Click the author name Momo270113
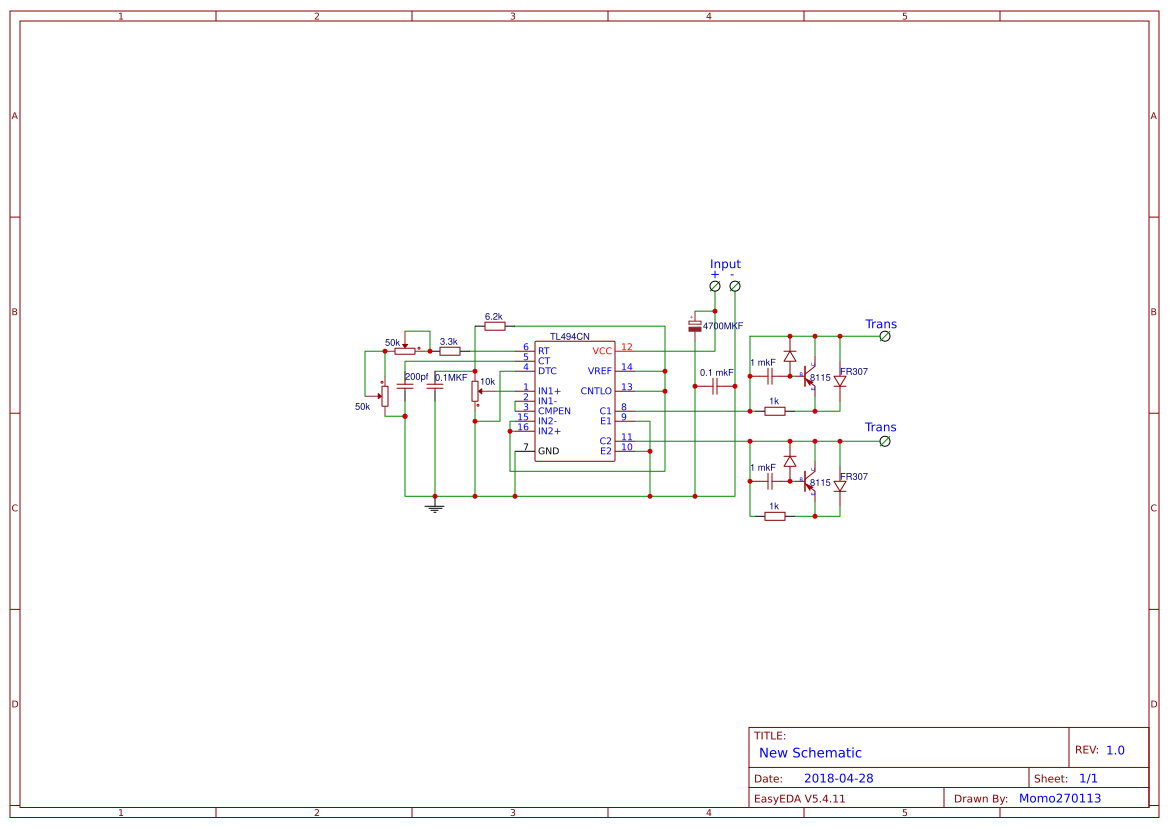Screen dimensions: 1169x828 tap(1059, 798)
